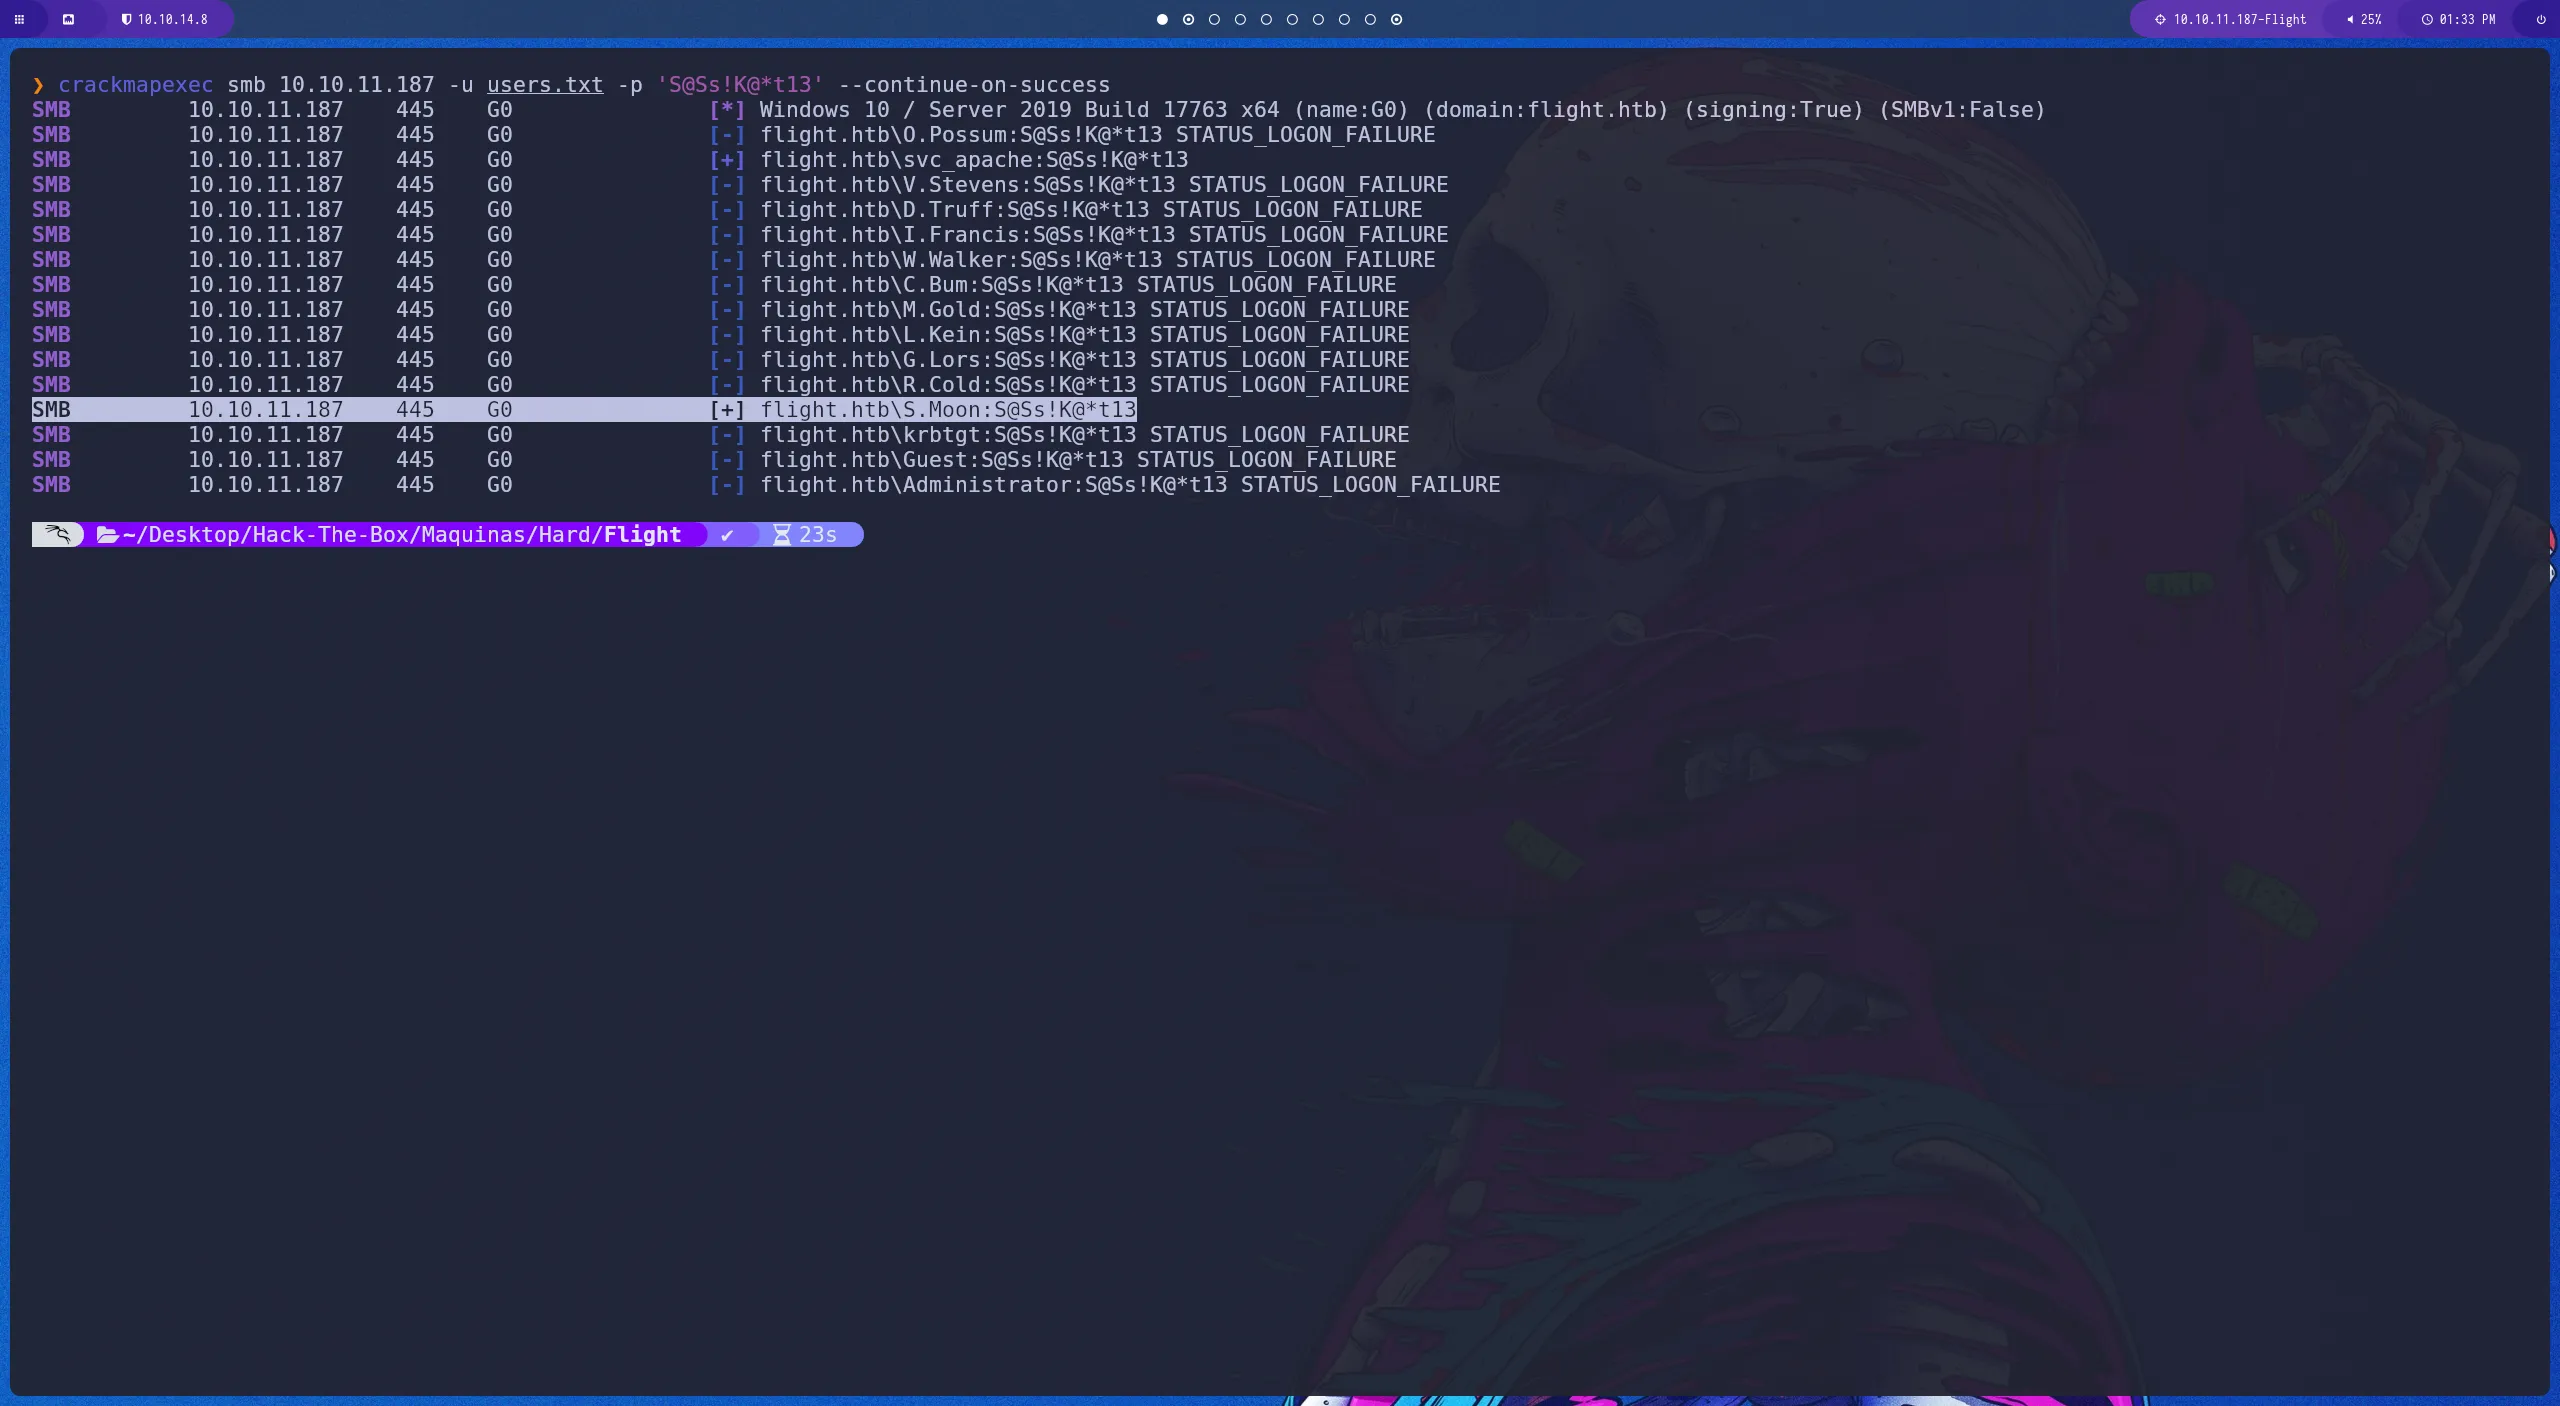Click the Kali dragon logo in prompt
Image resolution: width=2560 pixels, height=1406 pixels.
(x=58, y=534)
